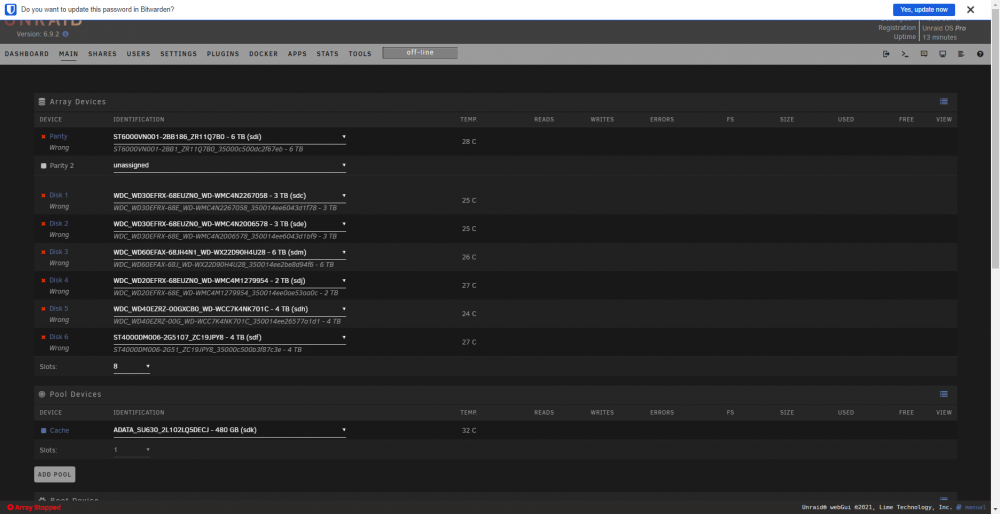Screen dimensions: 1000x514
Task: Click the grey square status icon beside Parity 2
Action: [43, 166]
